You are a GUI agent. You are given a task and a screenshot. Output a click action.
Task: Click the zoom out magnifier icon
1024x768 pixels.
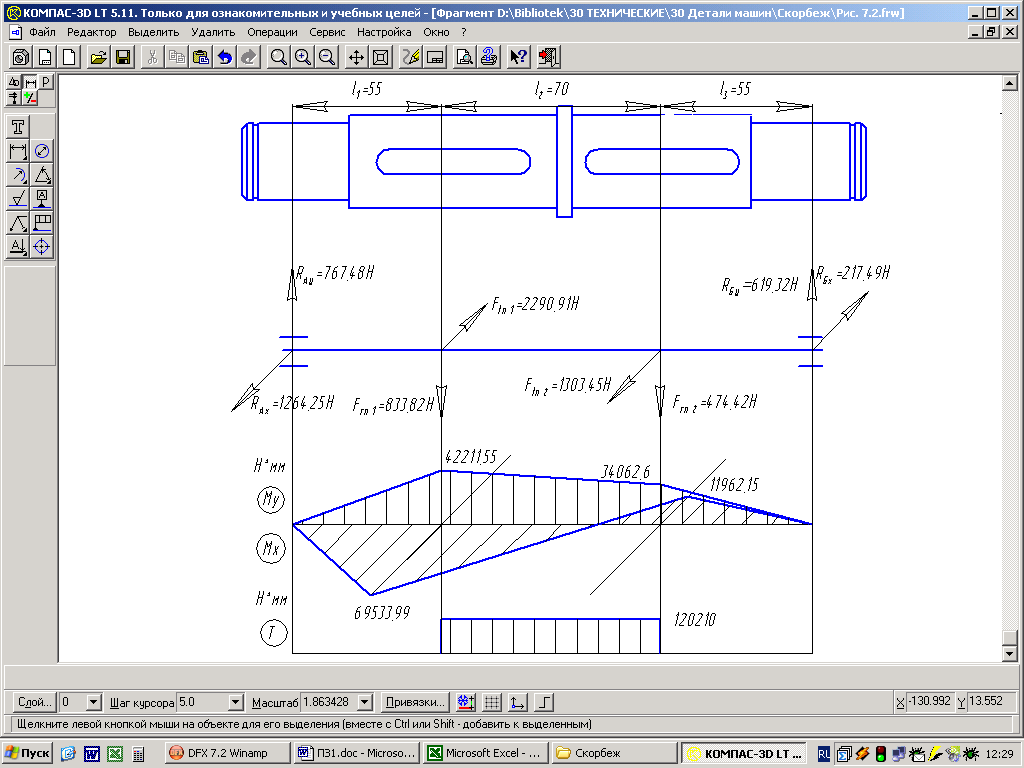327,57
